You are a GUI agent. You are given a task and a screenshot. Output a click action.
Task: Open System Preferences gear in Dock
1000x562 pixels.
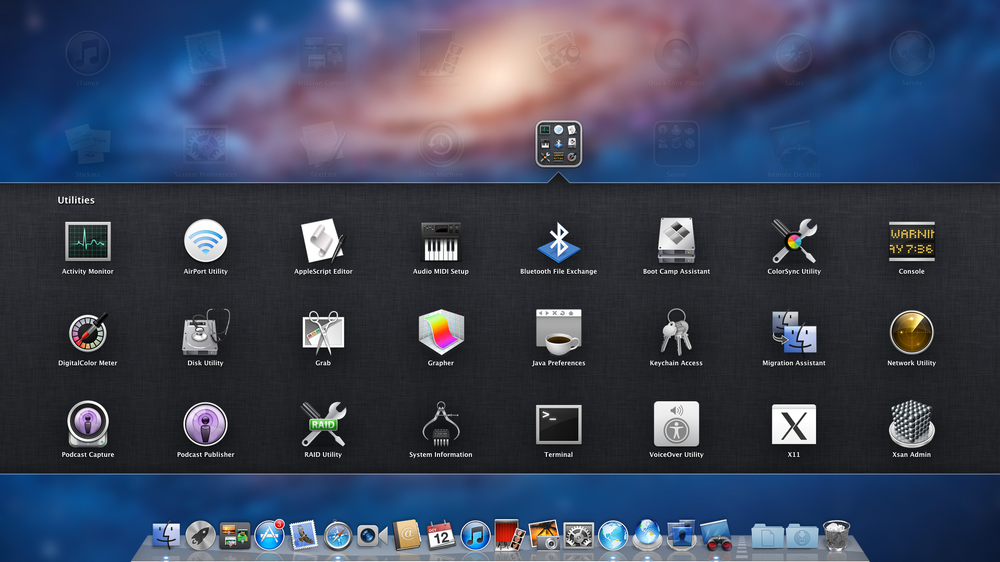coord(578,535)
